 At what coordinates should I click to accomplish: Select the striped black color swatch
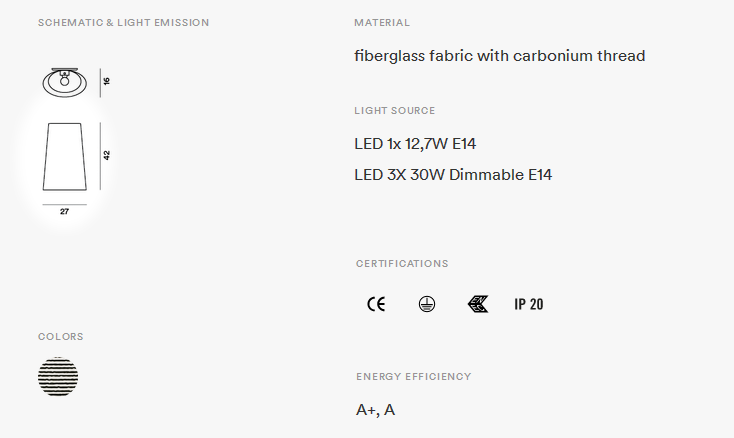click(58, 377)
